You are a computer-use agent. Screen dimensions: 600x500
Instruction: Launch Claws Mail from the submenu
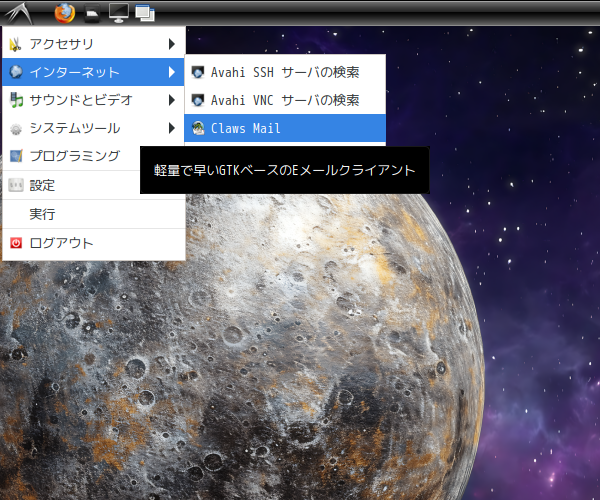285,128
